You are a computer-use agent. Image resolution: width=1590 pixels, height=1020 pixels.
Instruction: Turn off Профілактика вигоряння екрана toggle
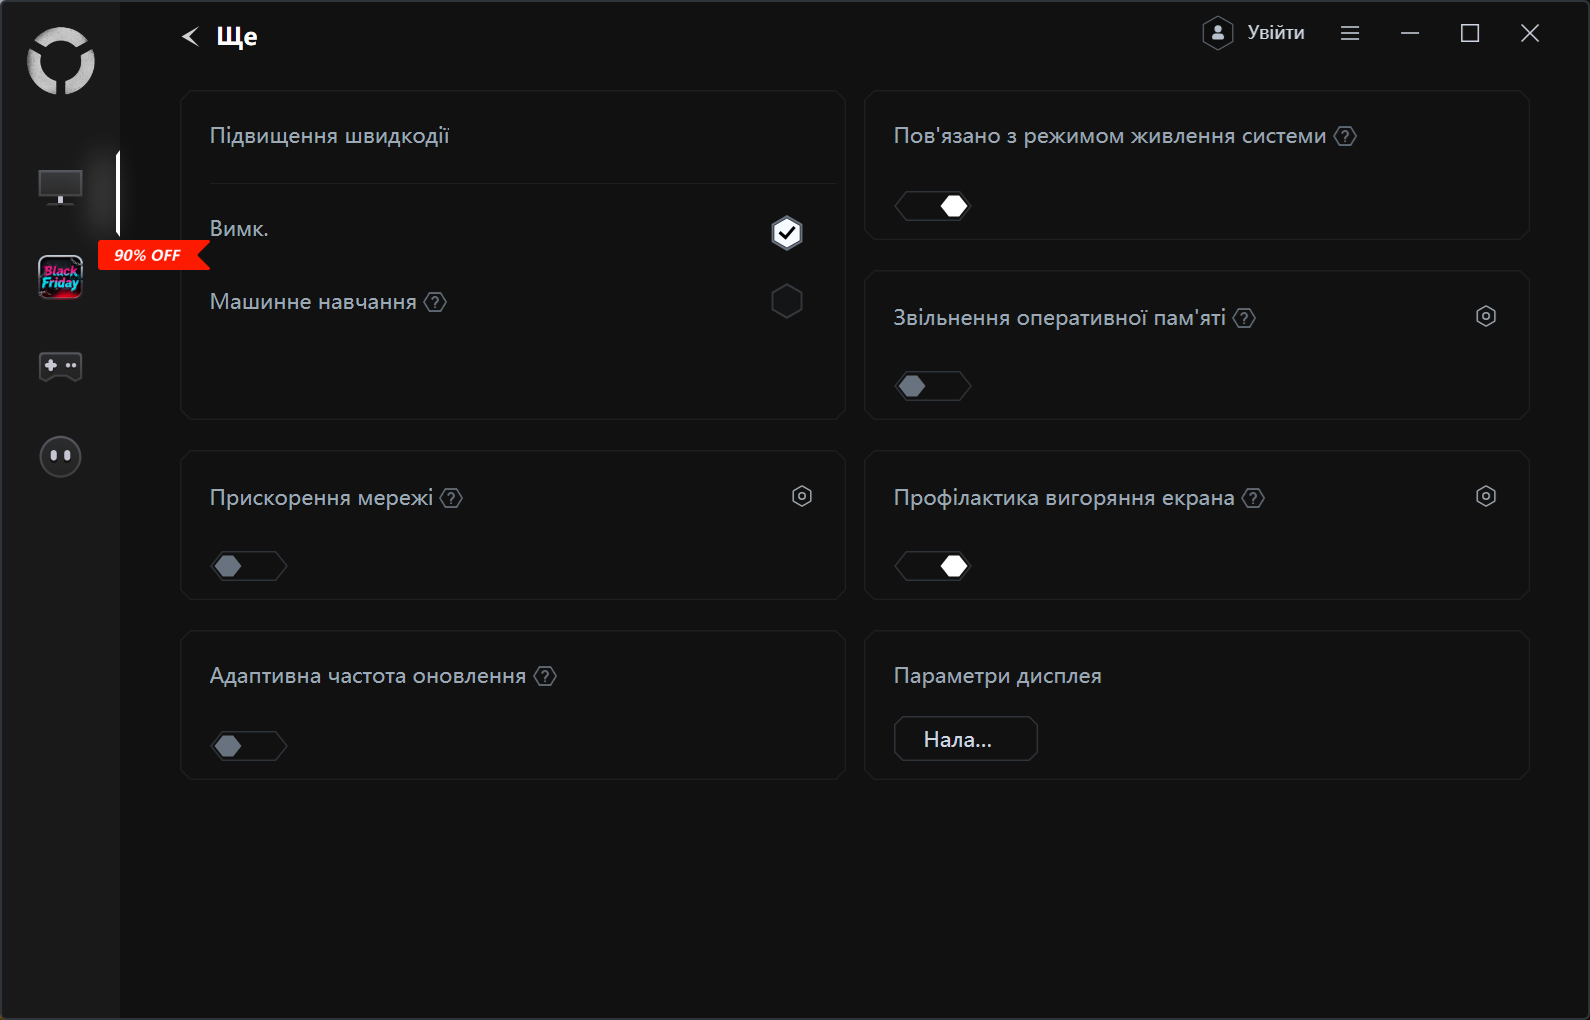pyautogui.click(x=932, y=566)
